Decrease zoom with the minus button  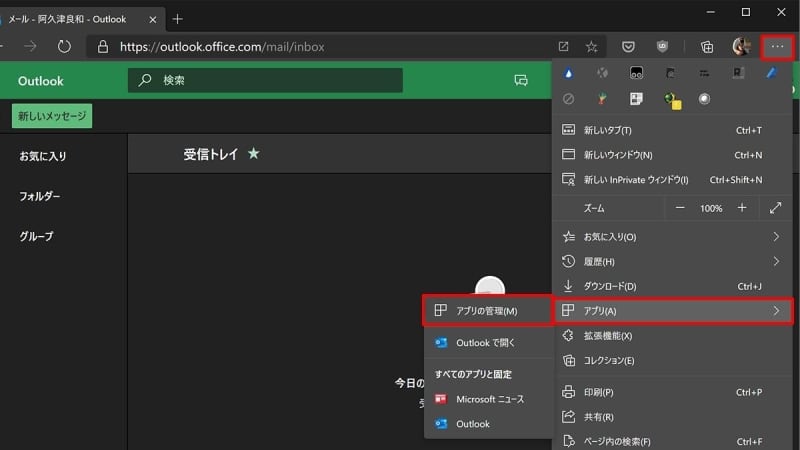coord(680,208)
